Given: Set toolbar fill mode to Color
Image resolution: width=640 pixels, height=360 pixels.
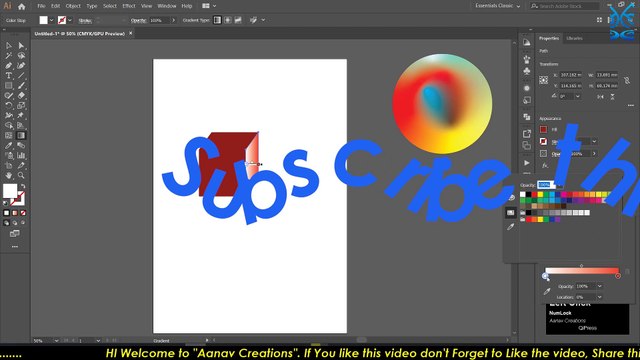Looking at the screenshot, I should [x=7, y=213].
